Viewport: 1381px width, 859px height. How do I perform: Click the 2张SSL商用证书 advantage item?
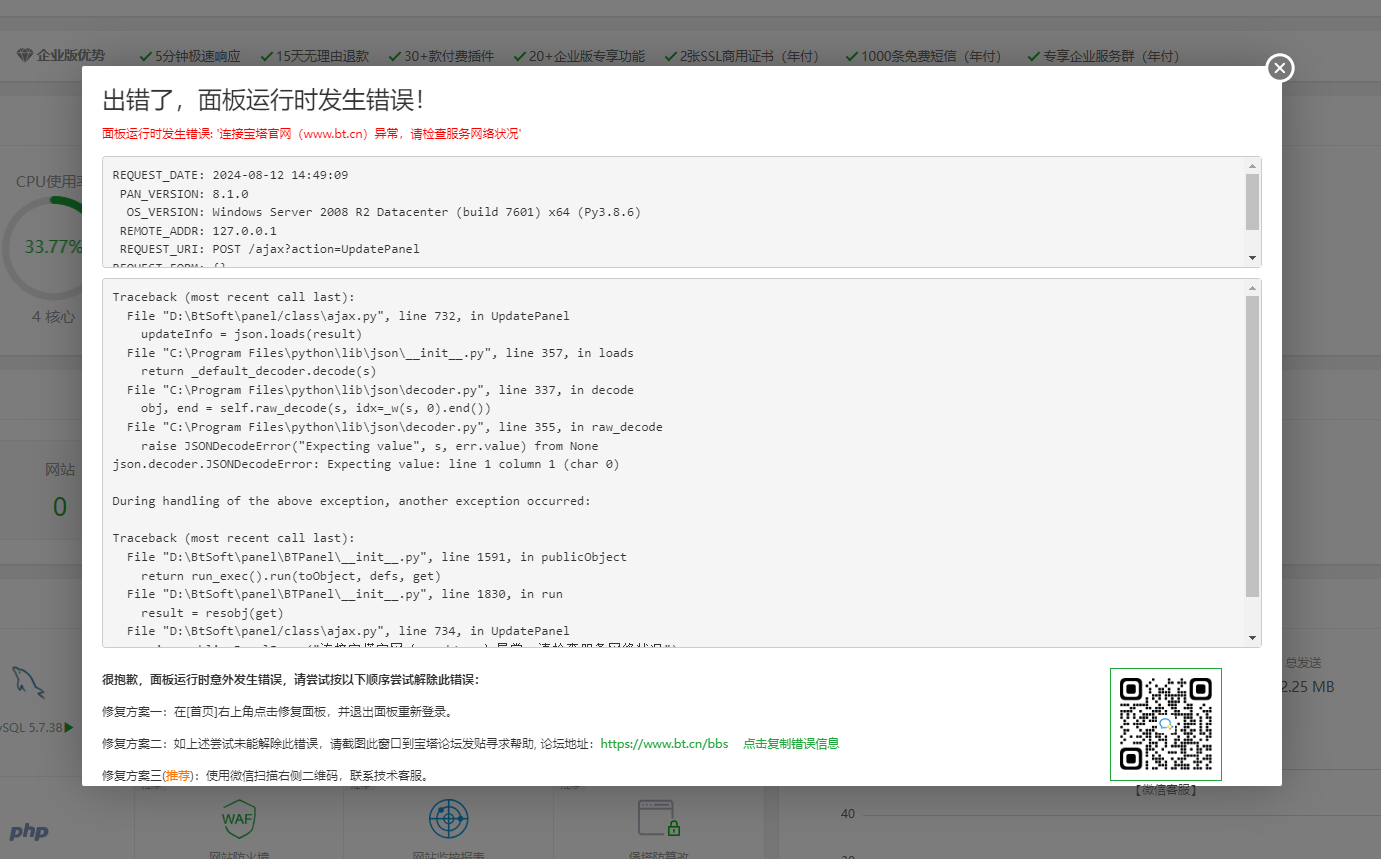point(744,57)
